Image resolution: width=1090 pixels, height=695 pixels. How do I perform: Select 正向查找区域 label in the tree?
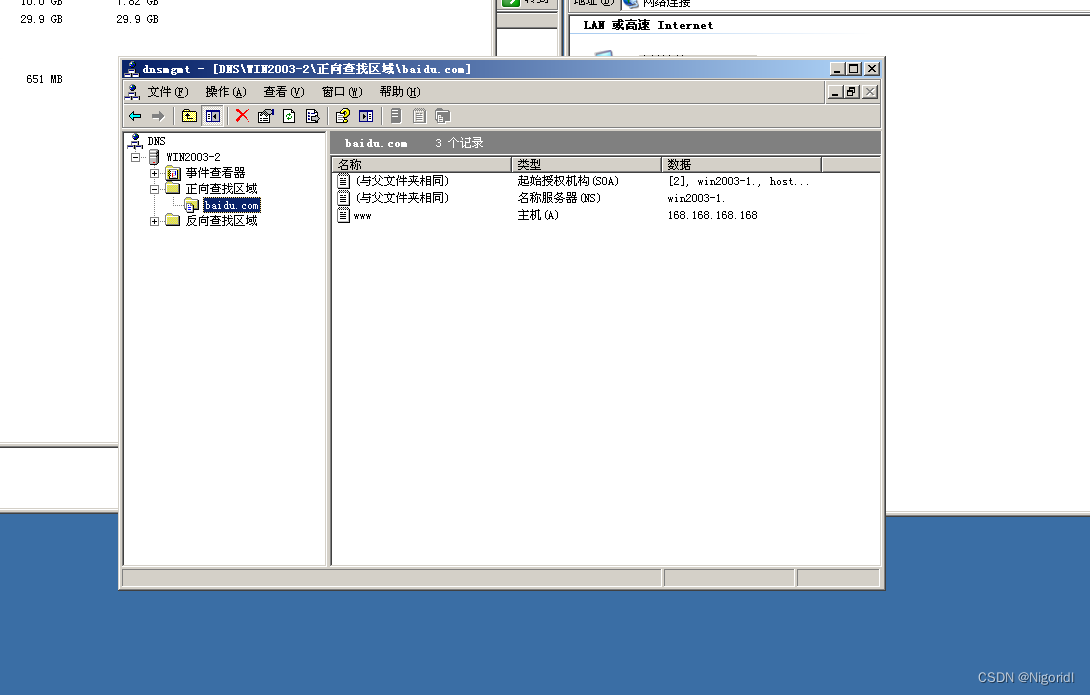point(222,189)
